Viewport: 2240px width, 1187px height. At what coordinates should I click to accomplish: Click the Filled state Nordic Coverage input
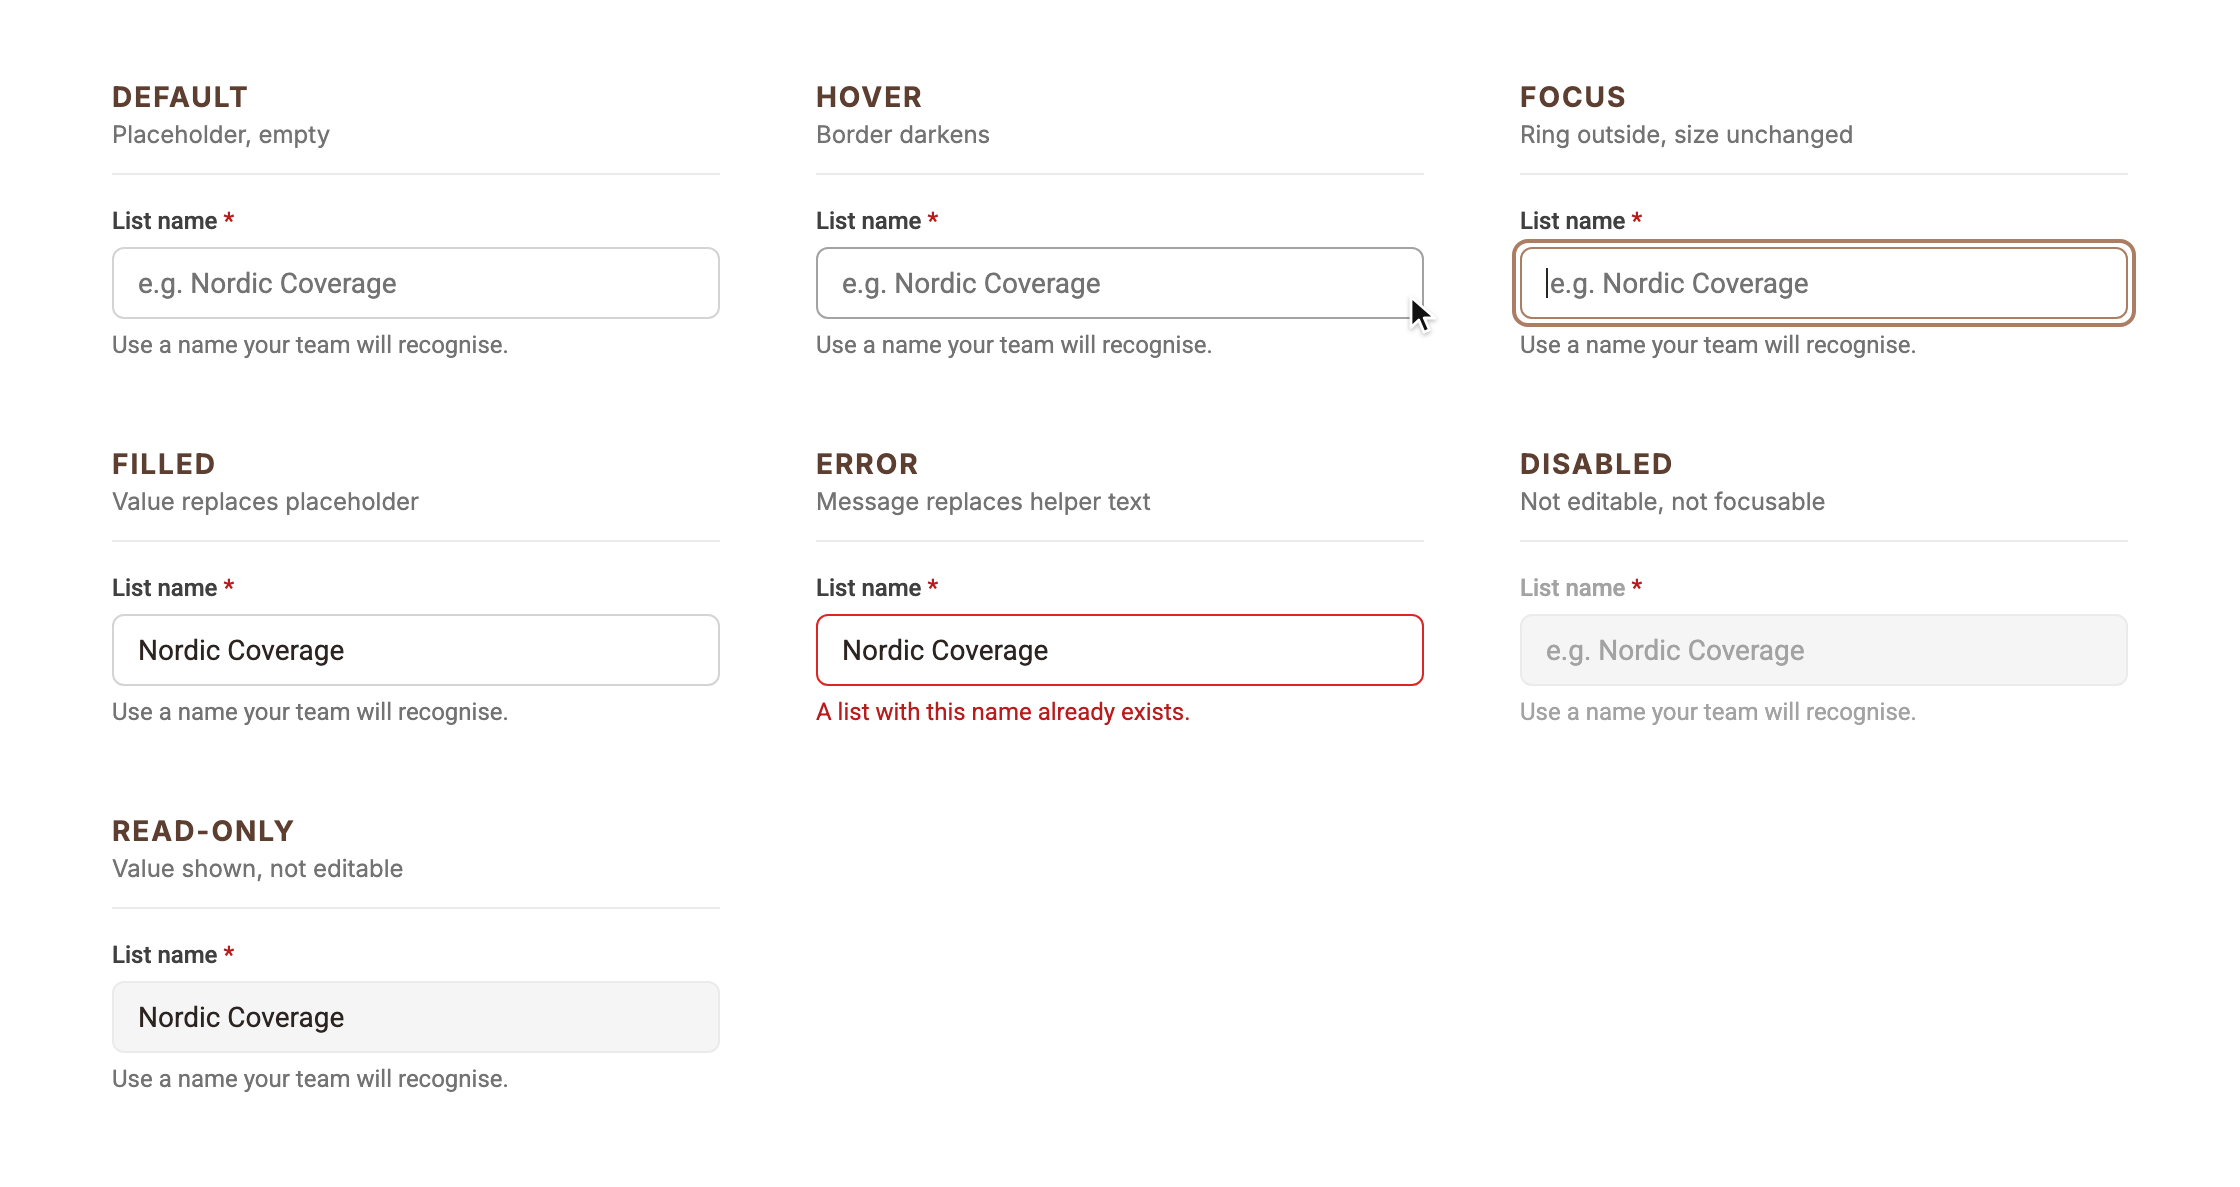[x=416, y=650]
